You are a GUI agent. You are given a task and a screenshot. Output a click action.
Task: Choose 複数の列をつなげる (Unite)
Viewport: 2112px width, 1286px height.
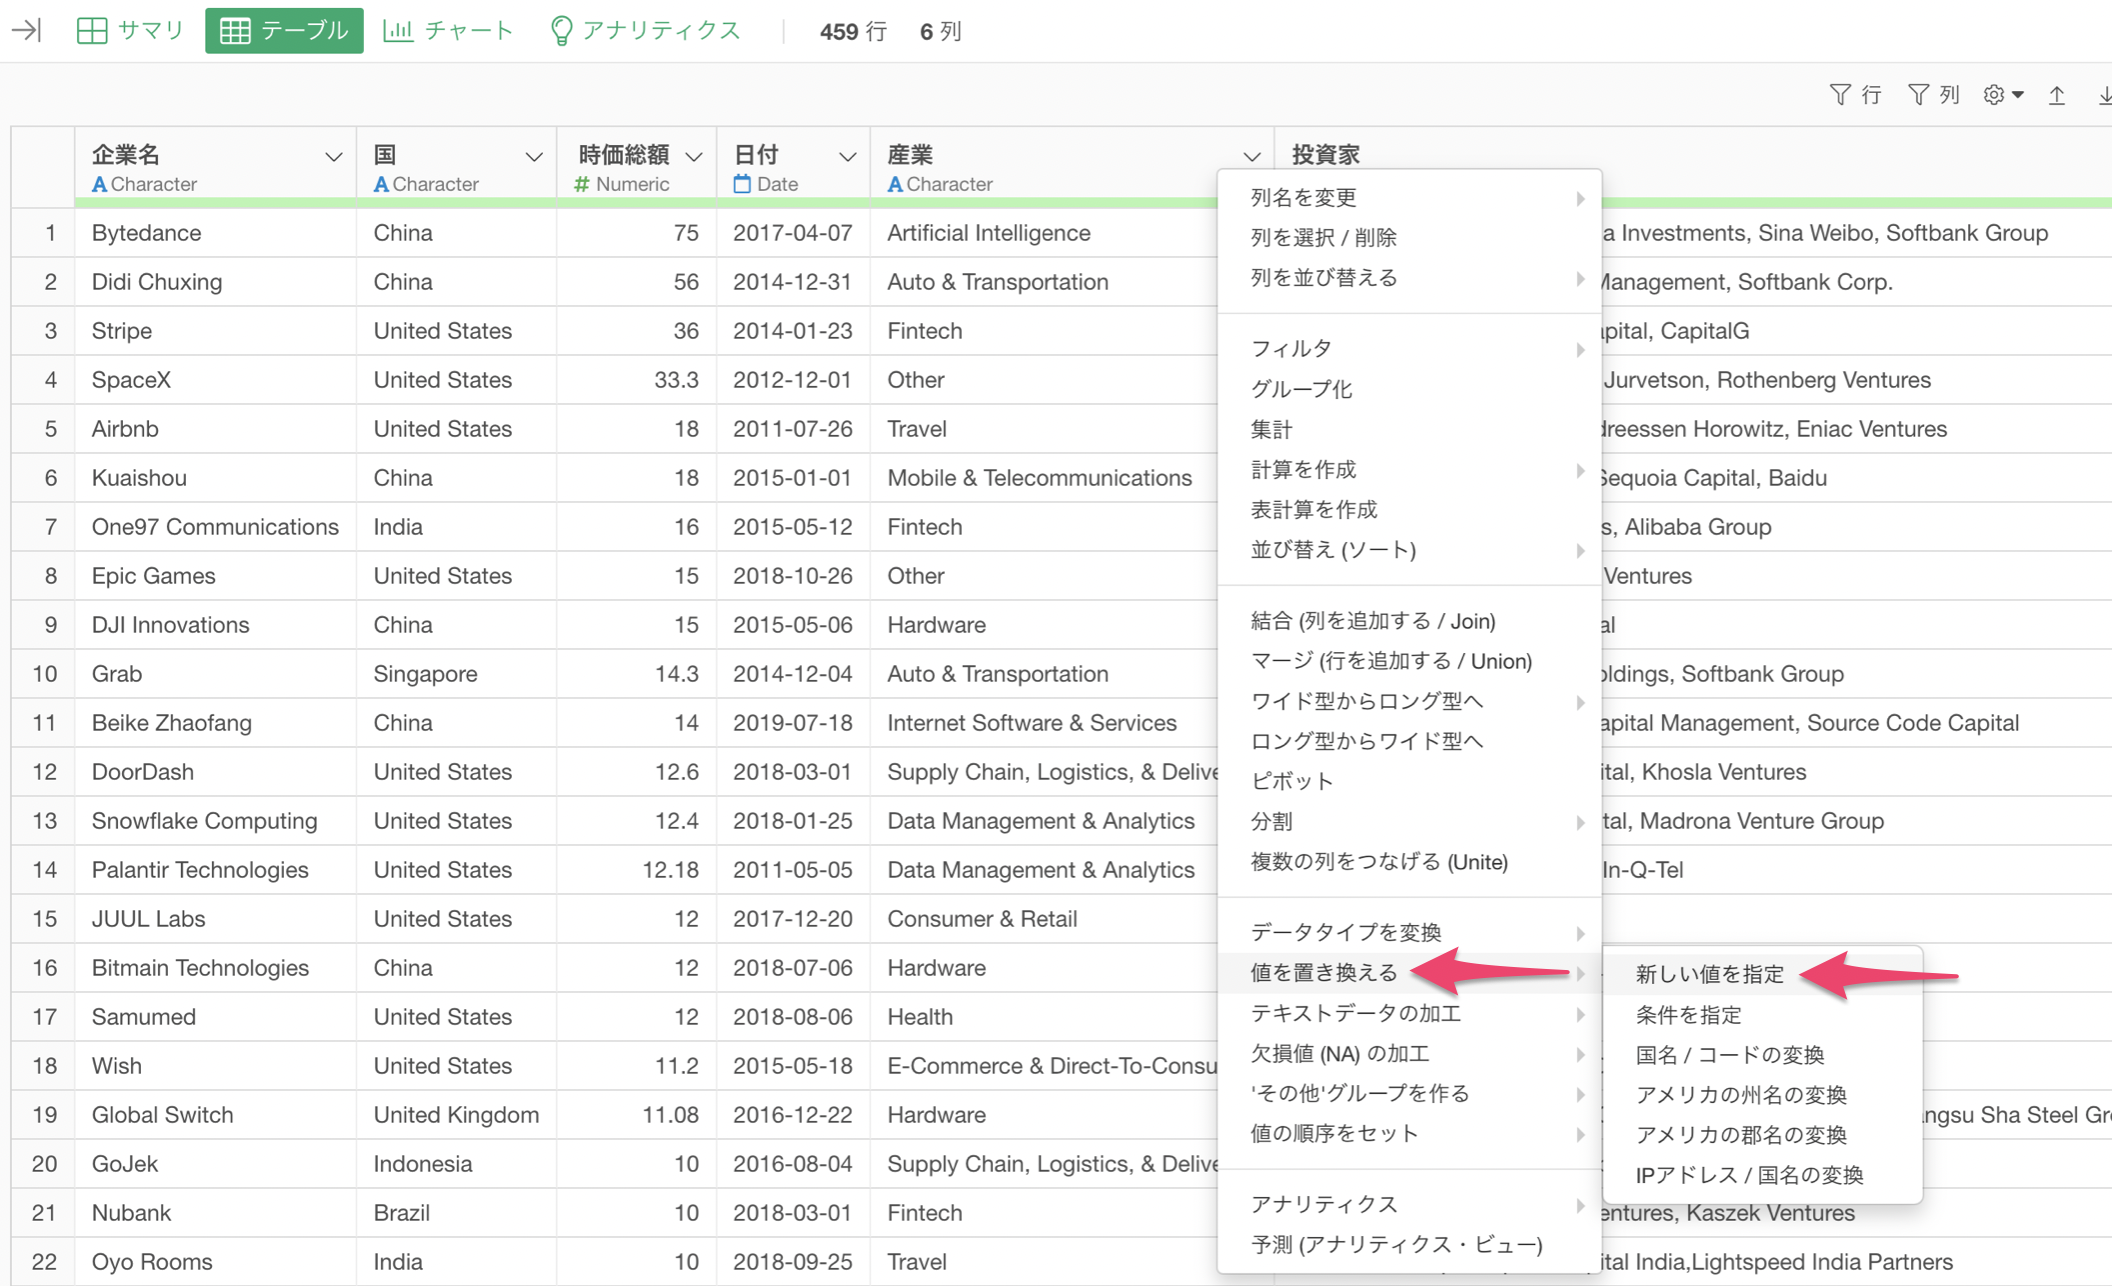point(1409,861)
